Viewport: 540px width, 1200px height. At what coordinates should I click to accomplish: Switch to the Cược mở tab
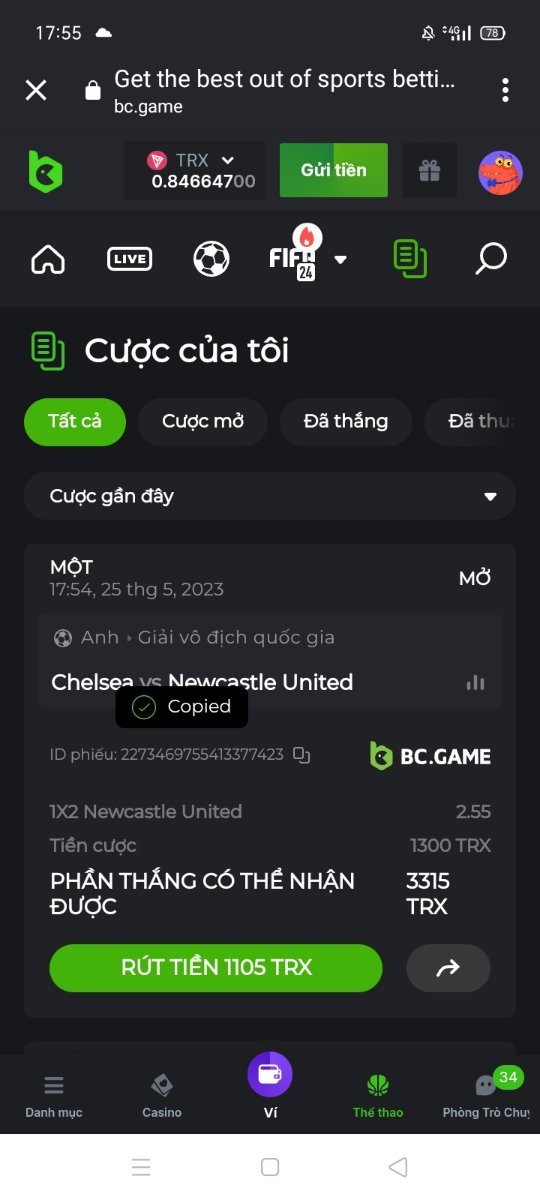tap(203, 421)
